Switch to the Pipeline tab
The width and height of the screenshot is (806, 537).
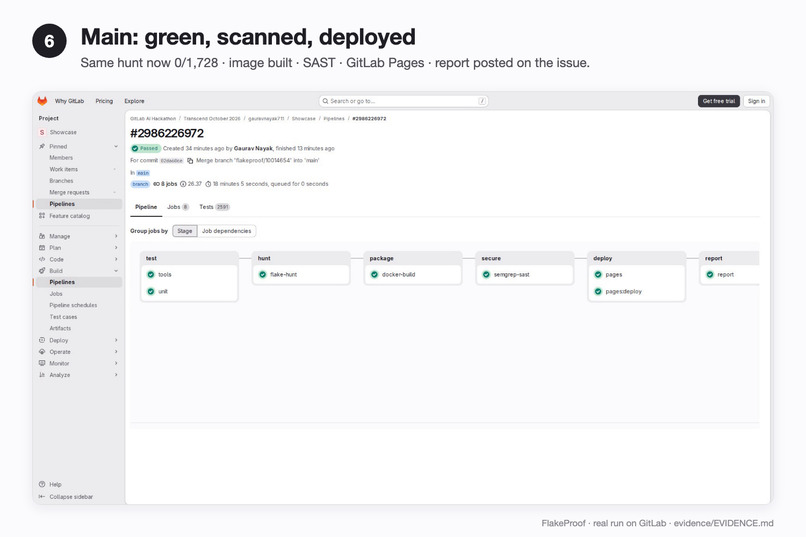click(146, 207)
